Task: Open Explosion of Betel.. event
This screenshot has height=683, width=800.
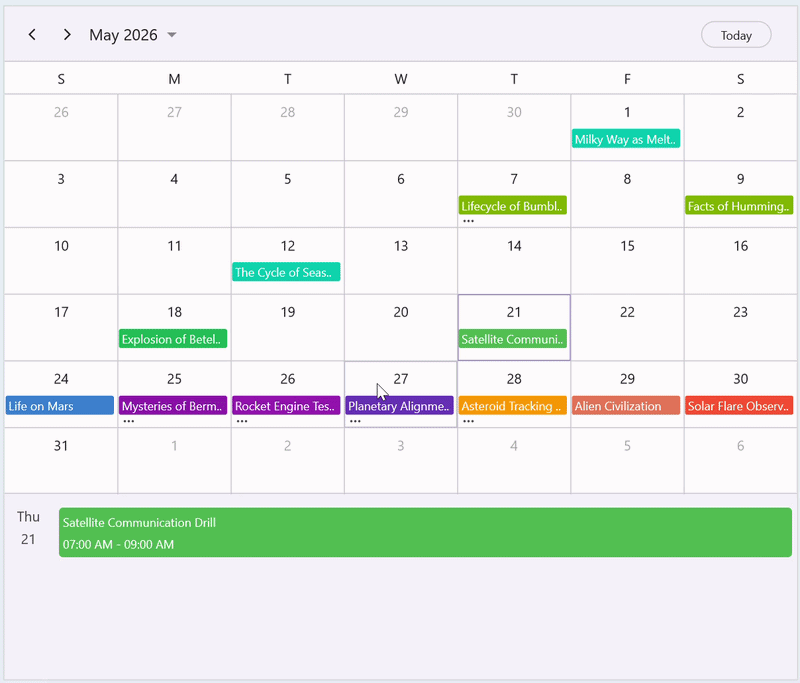Action: (x=172, y=339)
